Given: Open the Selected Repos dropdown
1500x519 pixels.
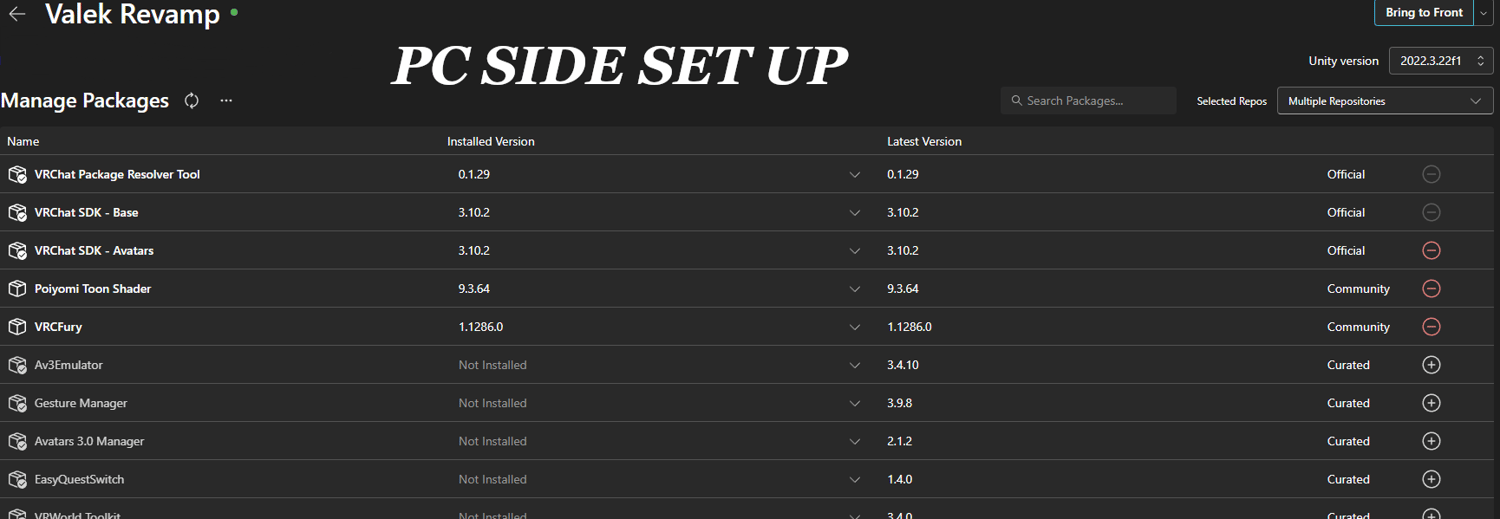Looking at the screenshot, I should click(x=1384, y=101).
